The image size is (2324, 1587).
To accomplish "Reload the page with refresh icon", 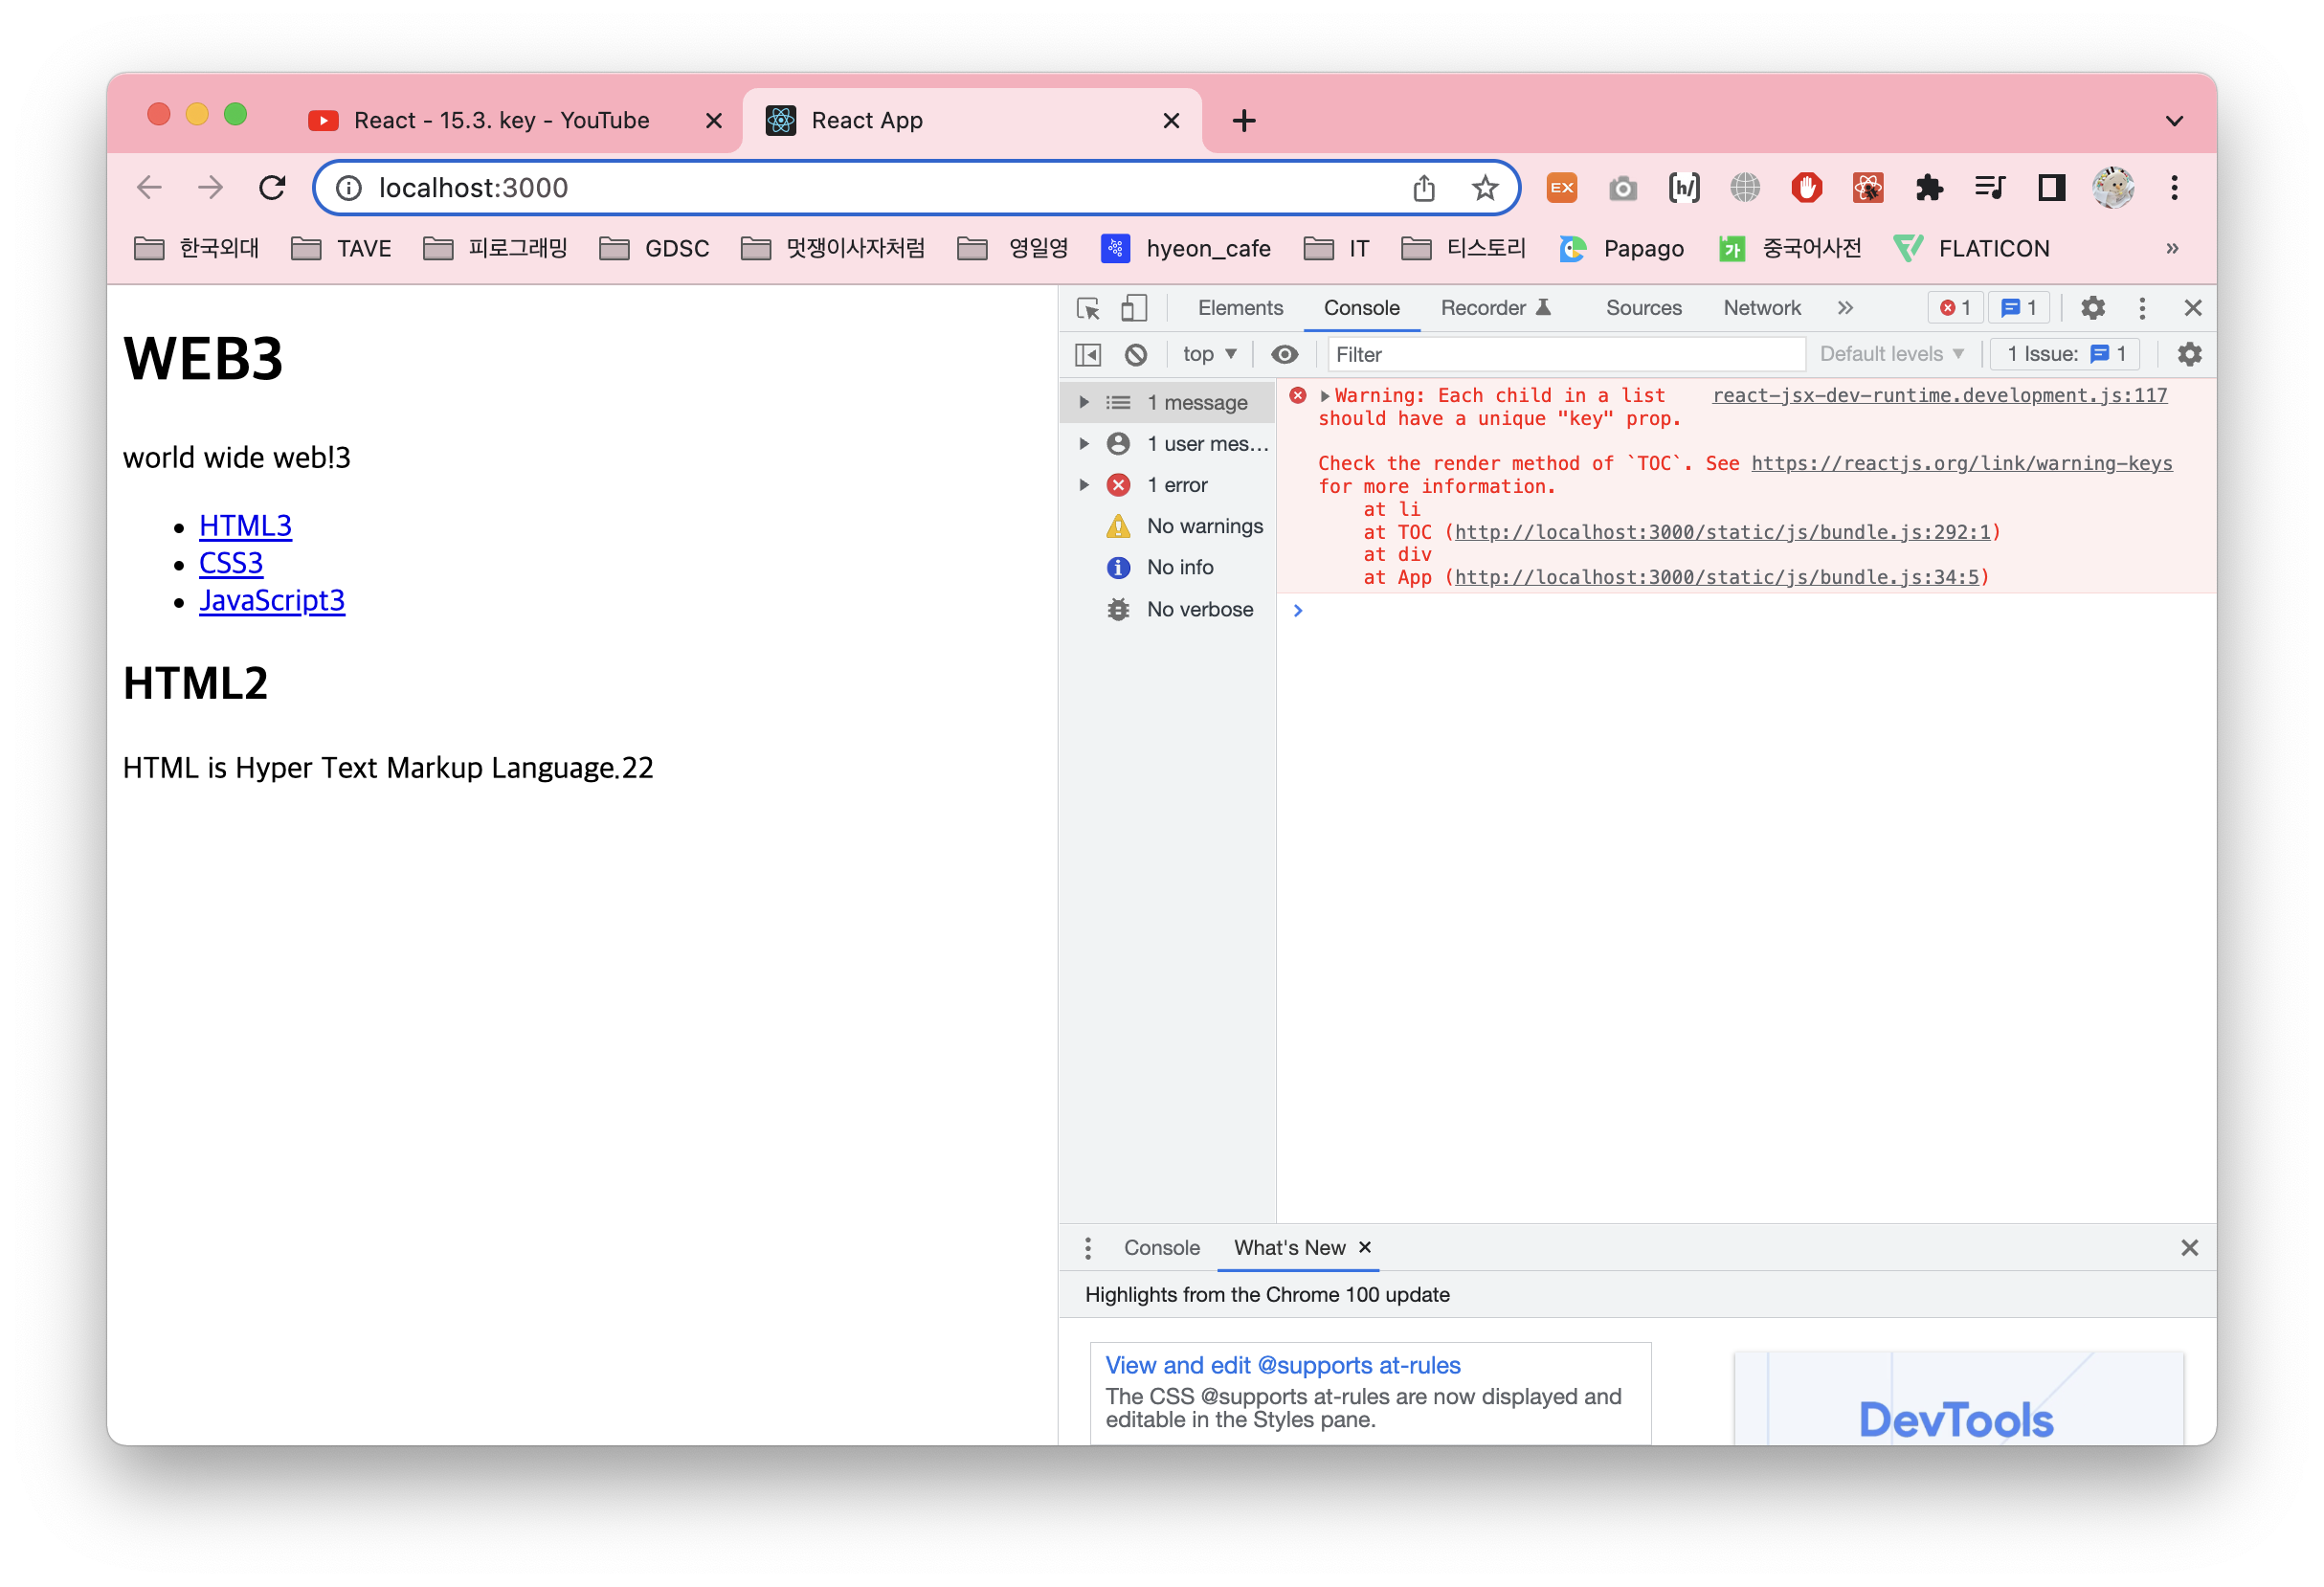I will pos(272,188).
